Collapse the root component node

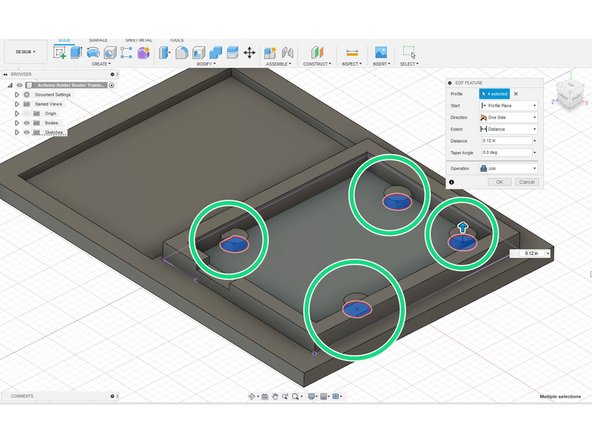10,85
